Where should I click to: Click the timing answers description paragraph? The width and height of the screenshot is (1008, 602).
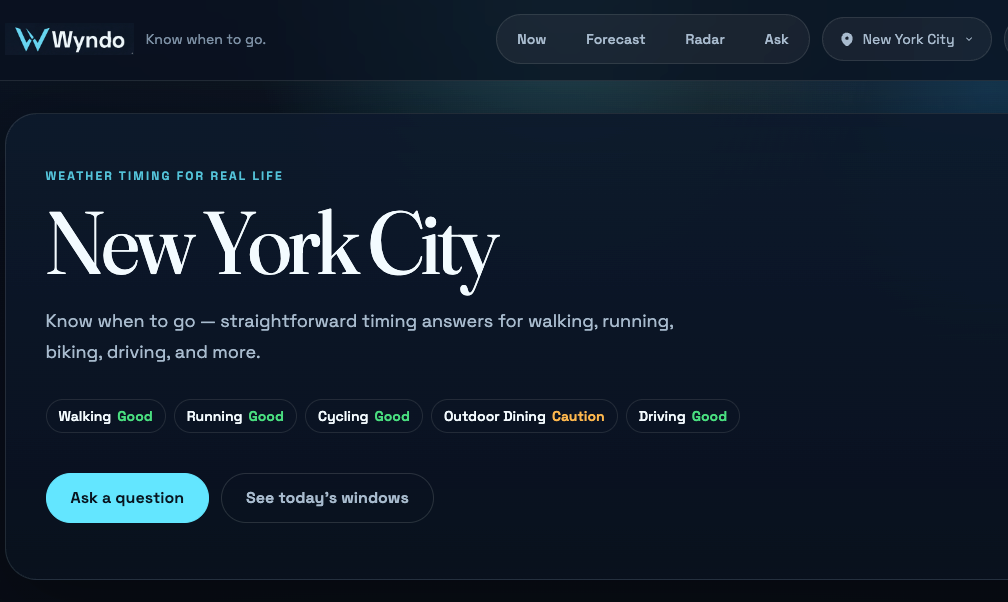tap(359, 337)
